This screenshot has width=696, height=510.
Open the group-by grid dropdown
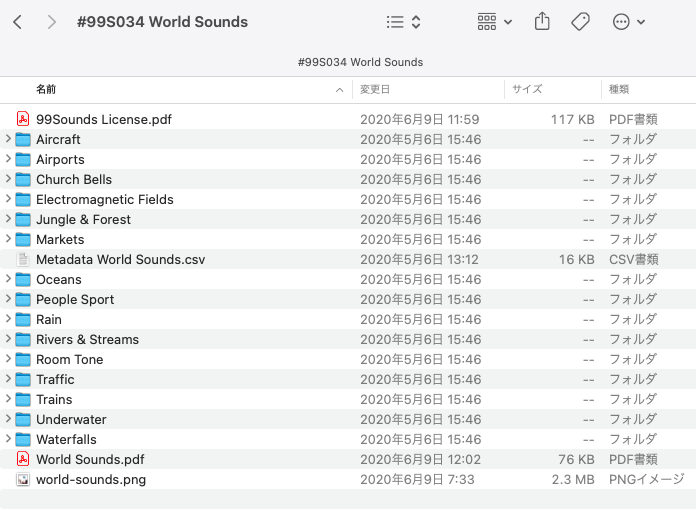tap(494, 22)
